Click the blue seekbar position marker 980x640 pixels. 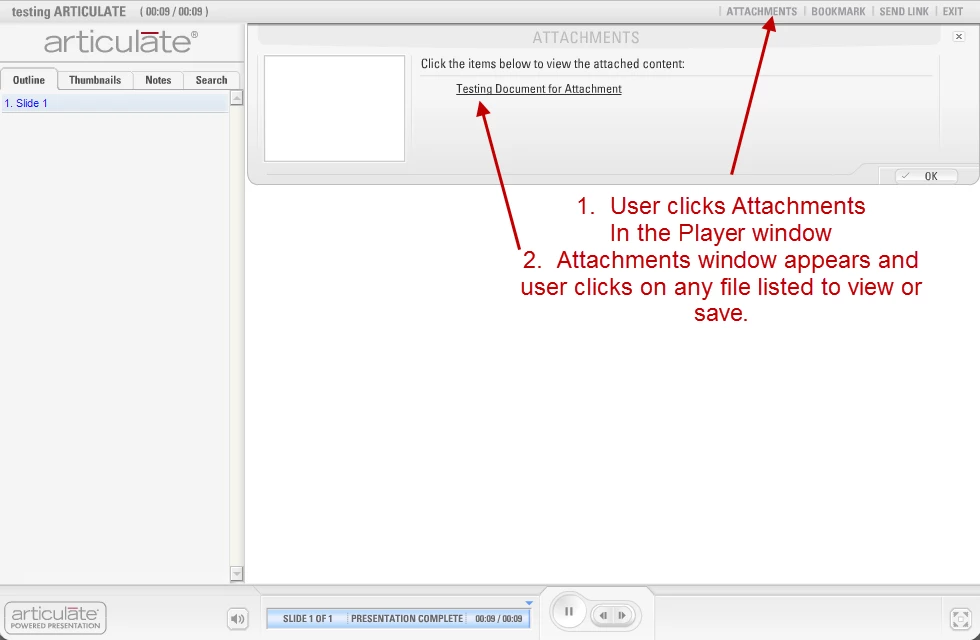click(529, 604)
